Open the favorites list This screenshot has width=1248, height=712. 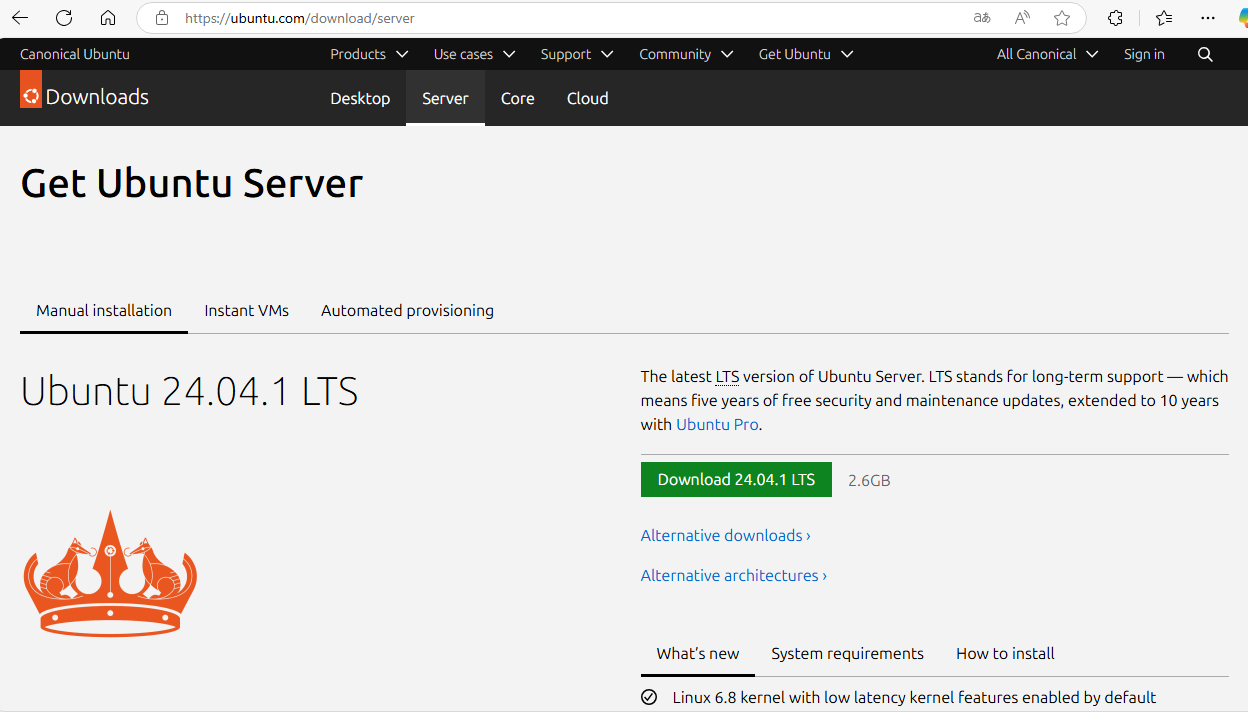pos(1164,18)
